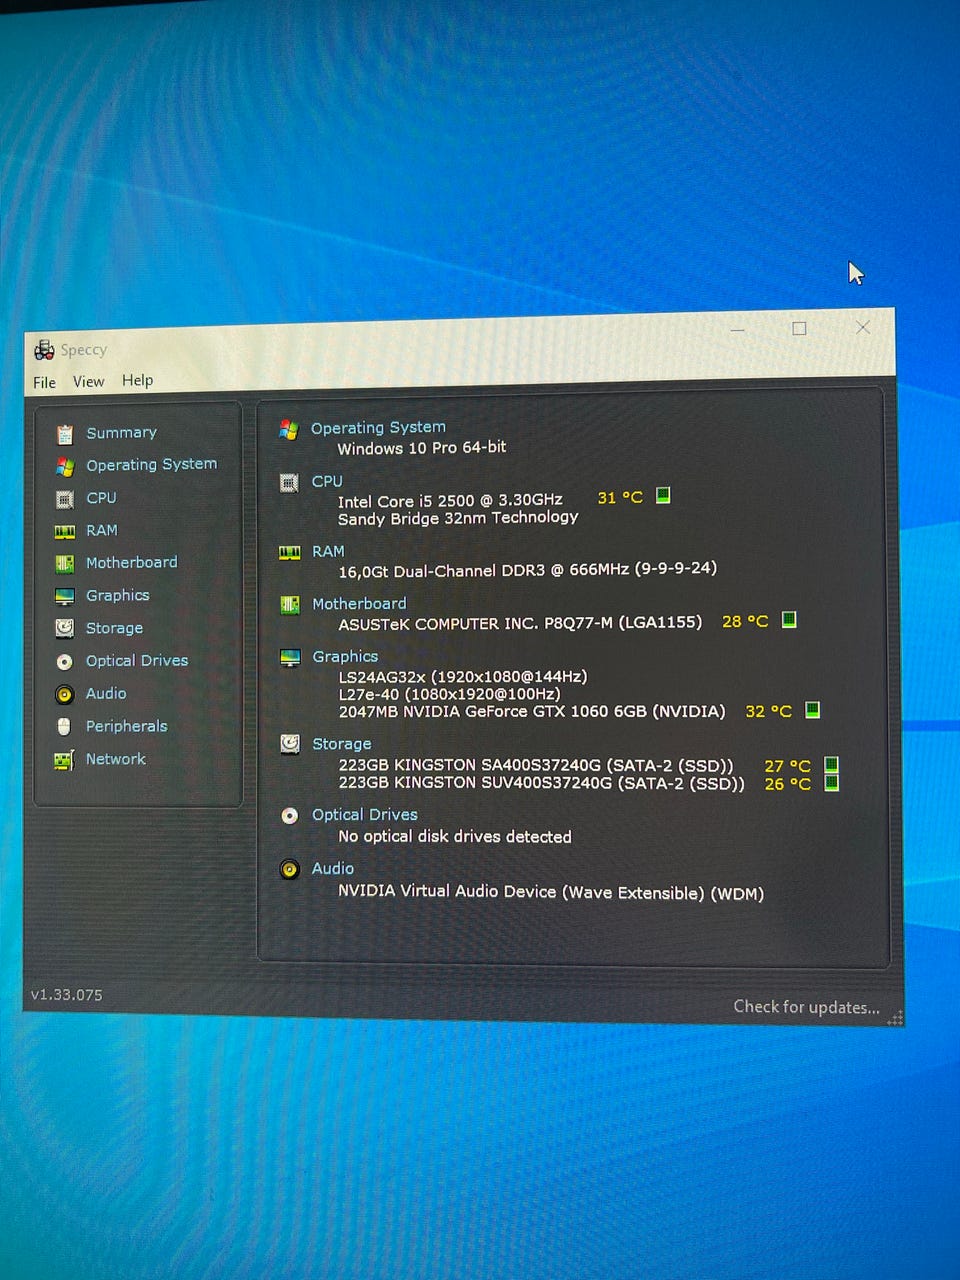Click the Motherboard heading link in summary

(x=359, y=604)
